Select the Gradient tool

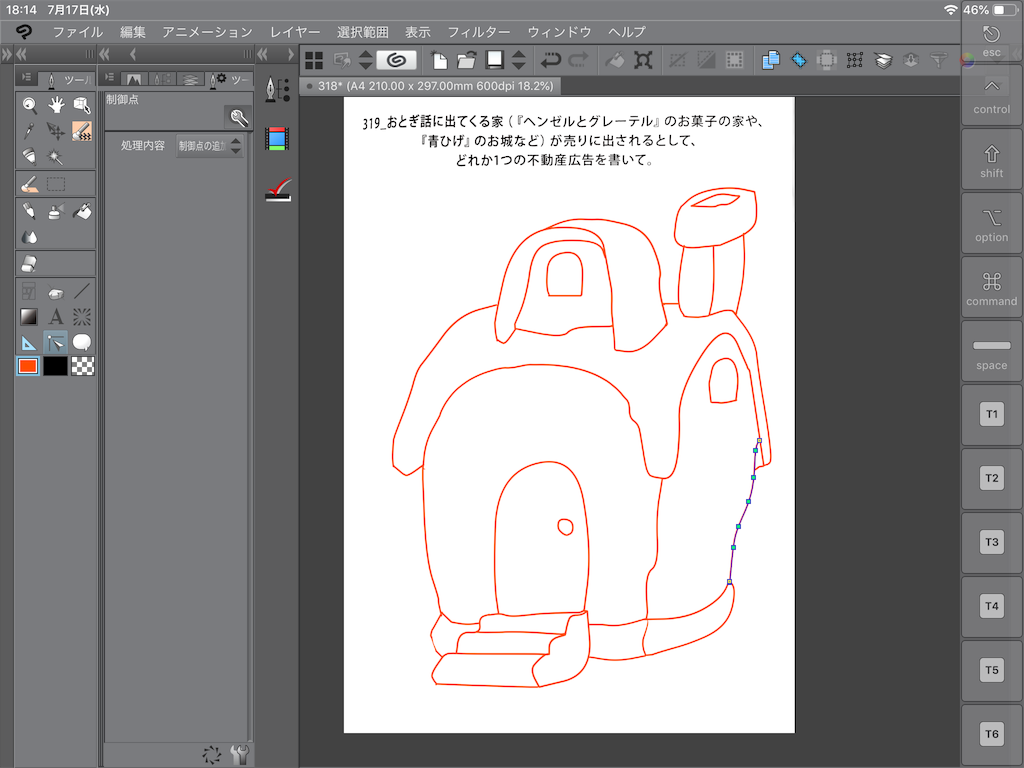(29, 317)
